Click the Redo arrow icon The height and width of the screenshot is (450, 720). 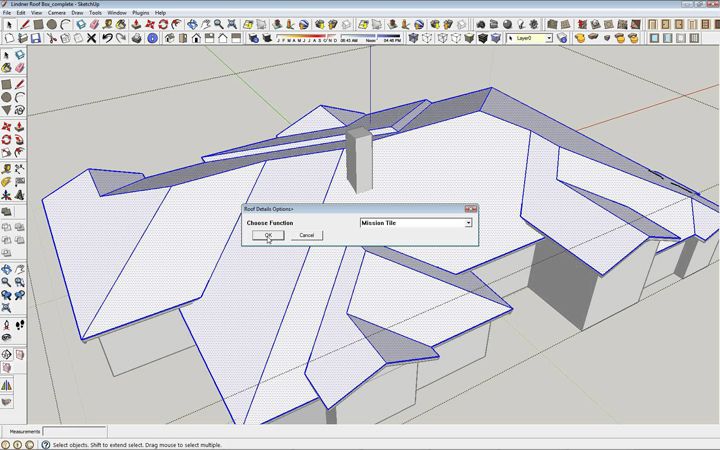click(x=121, y=38)
